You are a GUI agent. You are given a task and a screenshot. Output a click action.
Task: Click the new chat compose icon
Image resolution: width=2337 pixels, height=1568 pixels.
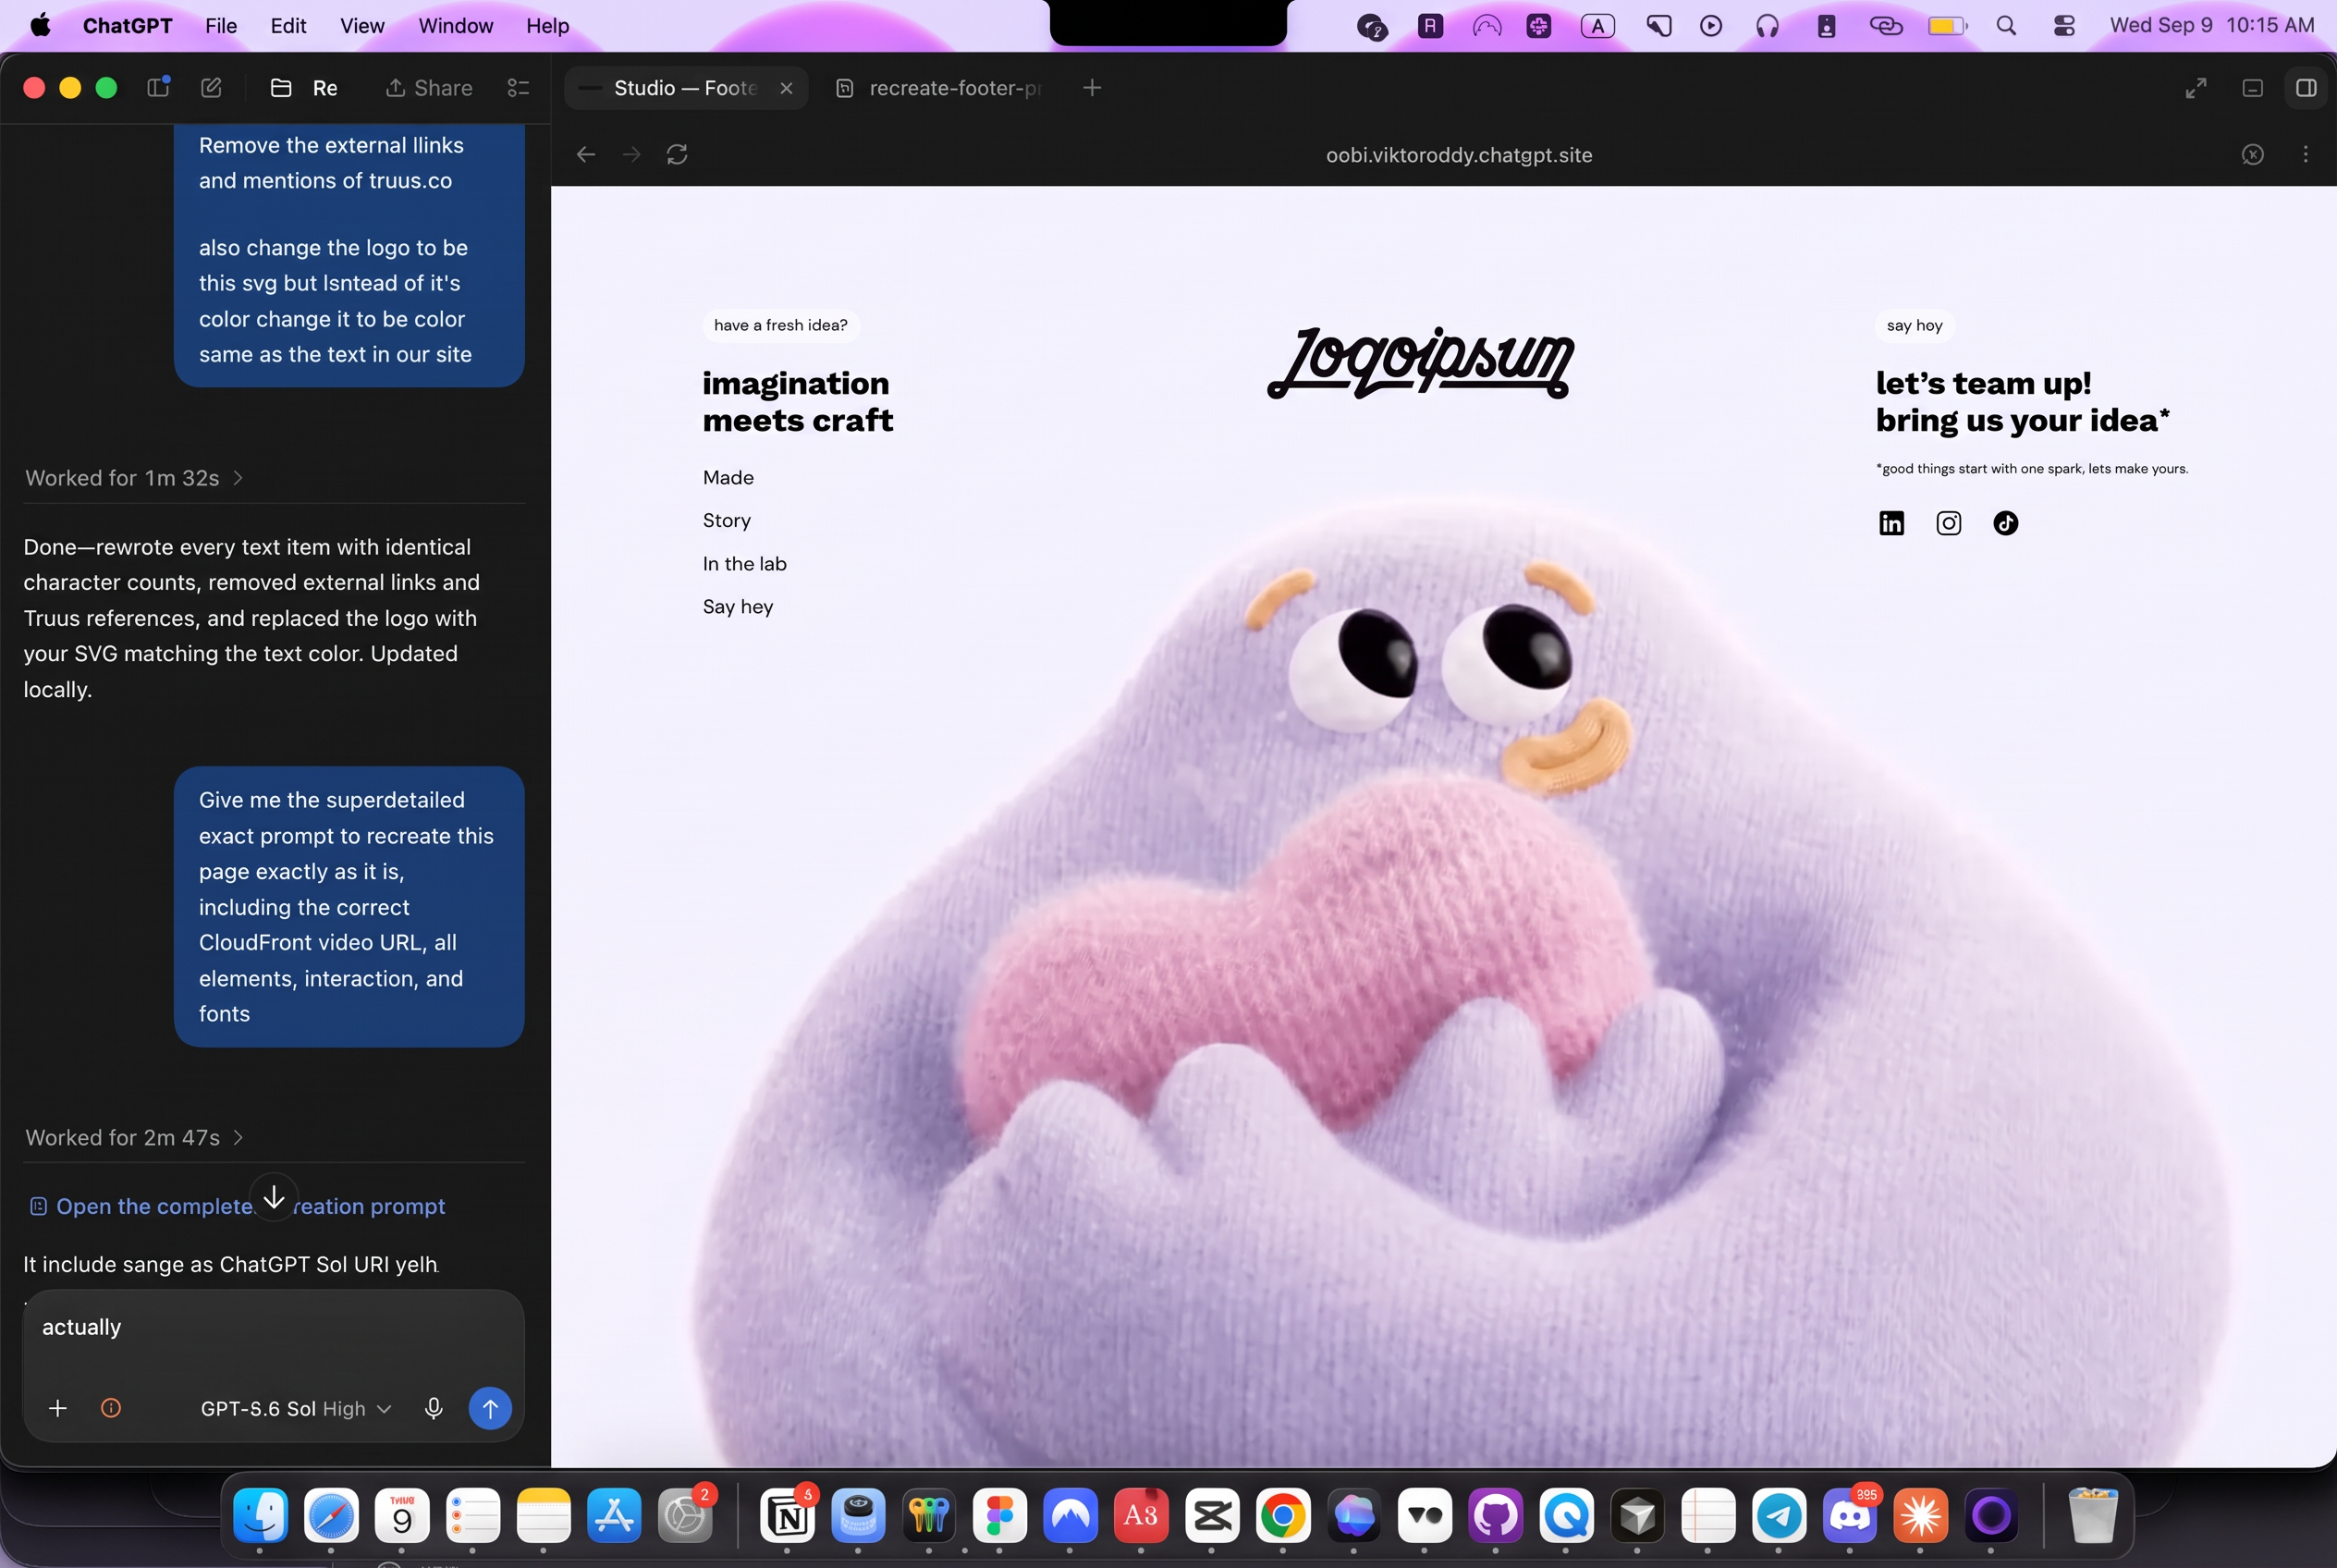(211, 88)
